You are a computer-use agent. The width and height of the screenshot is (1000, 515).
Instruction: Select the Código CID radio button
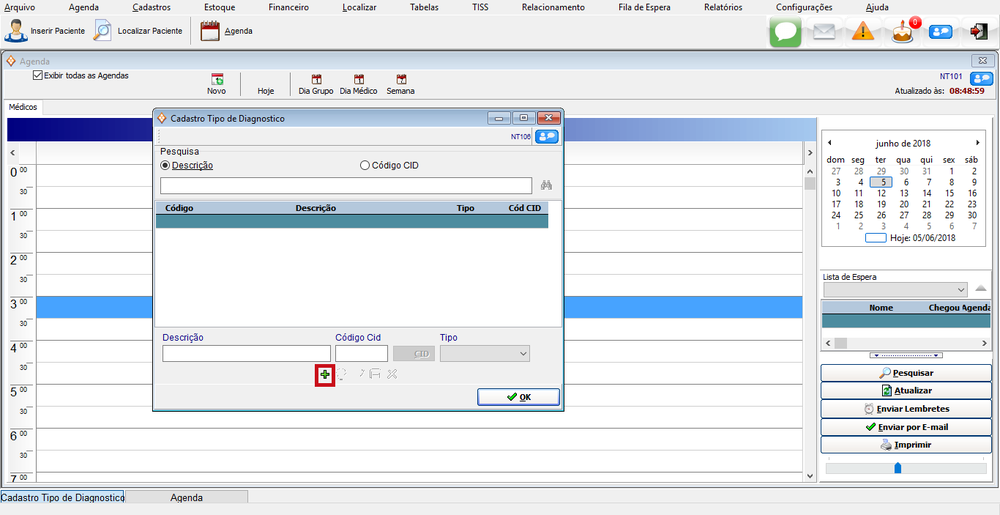pyautogui.click(x=365, y=165)
